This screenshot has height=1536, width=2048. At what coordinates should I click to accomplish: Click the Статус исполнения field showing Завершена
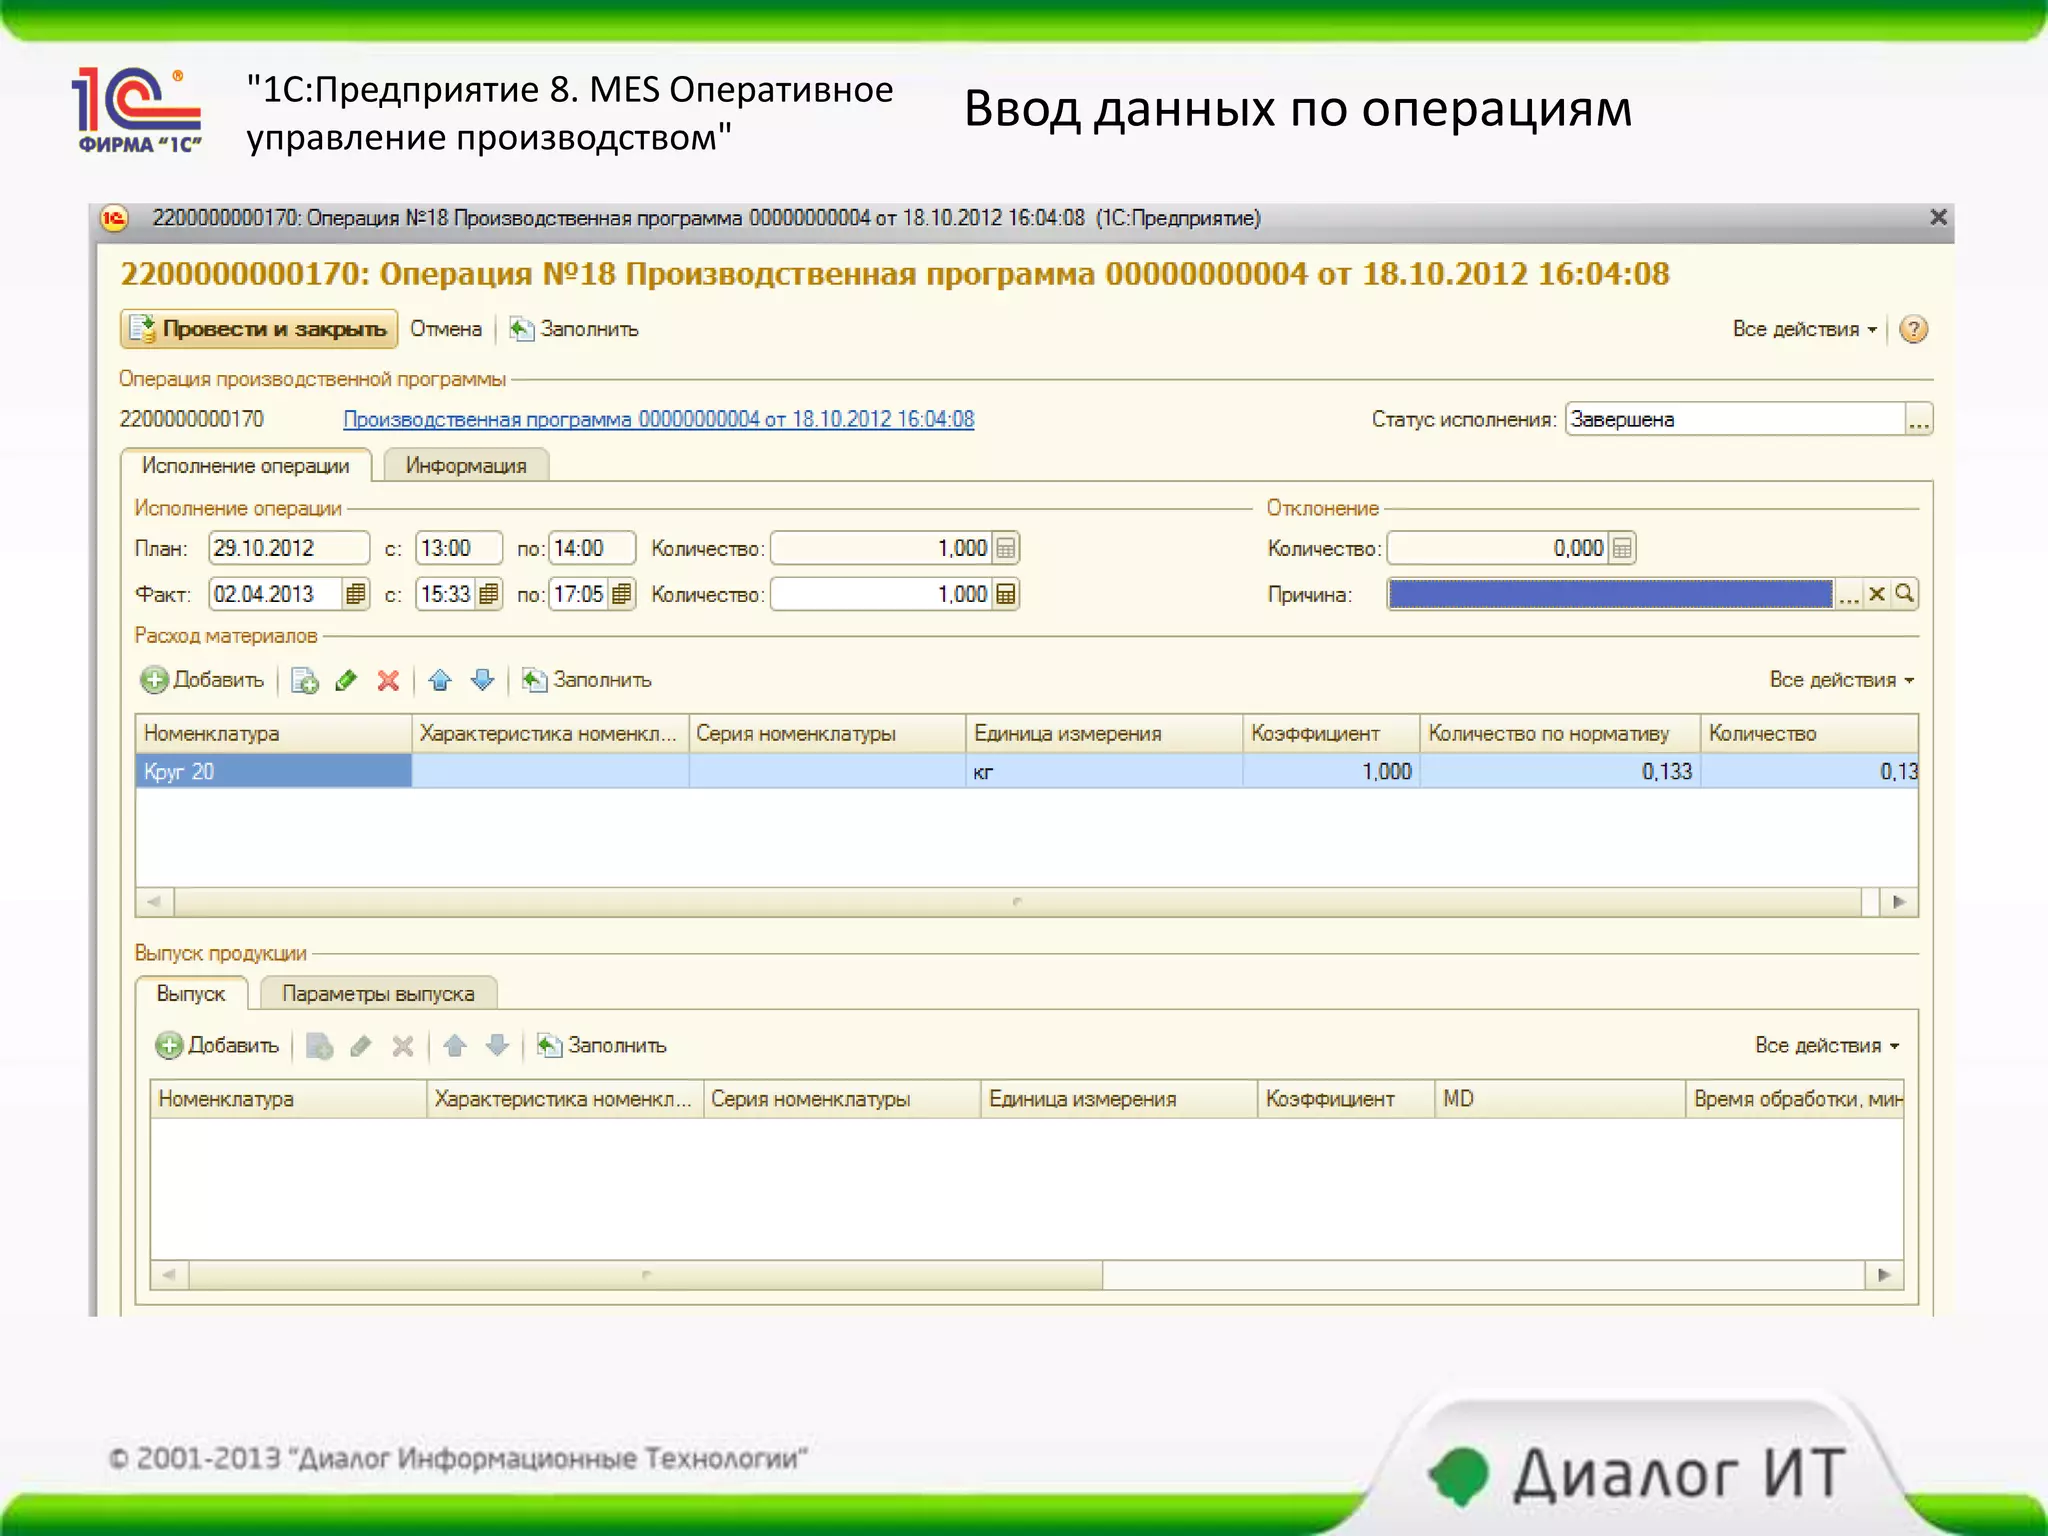click(x=1735, y=419)
